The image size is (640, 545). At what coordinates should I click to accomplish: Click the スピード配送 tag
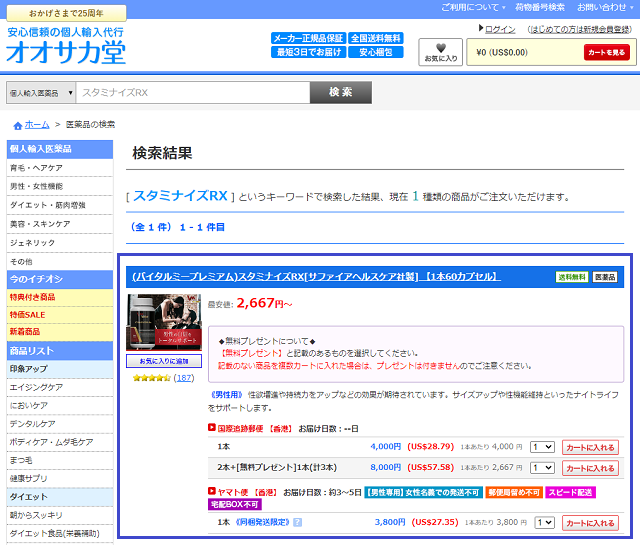coord(570,492)
